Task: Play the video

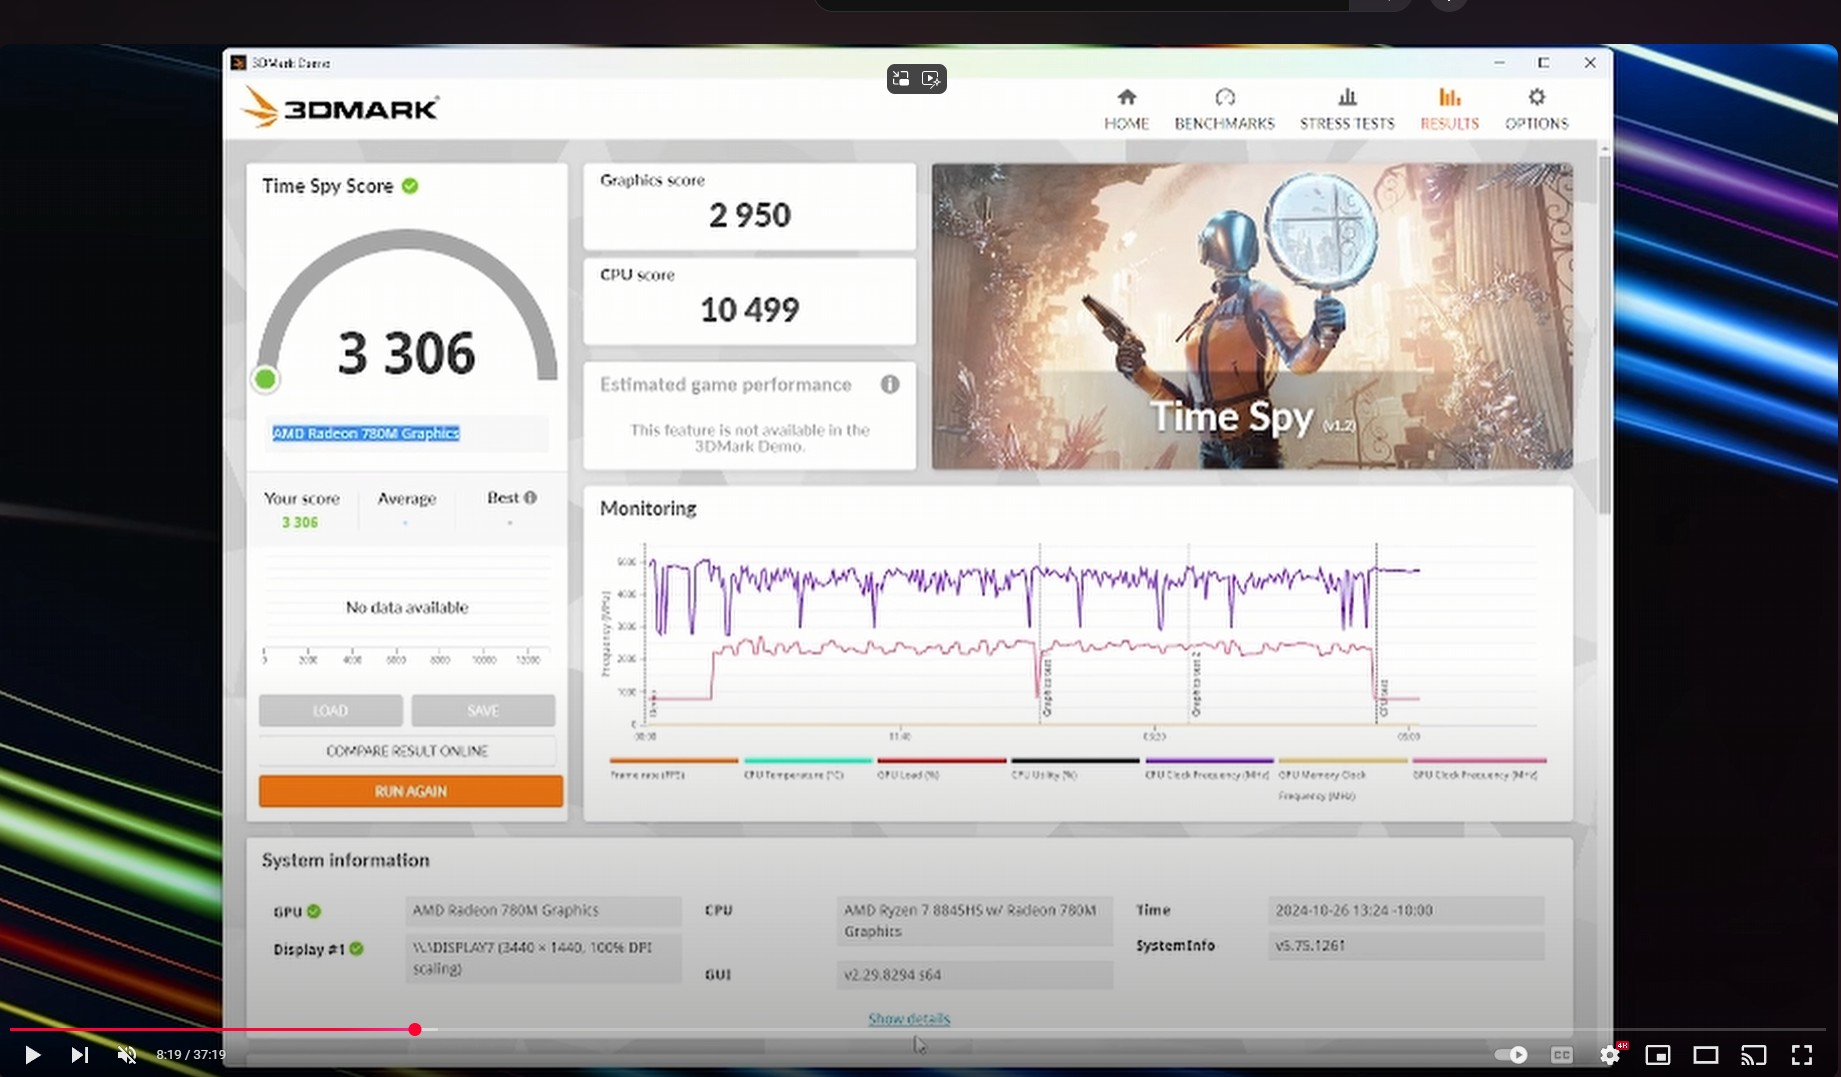Action: [x=32, y=1055]
